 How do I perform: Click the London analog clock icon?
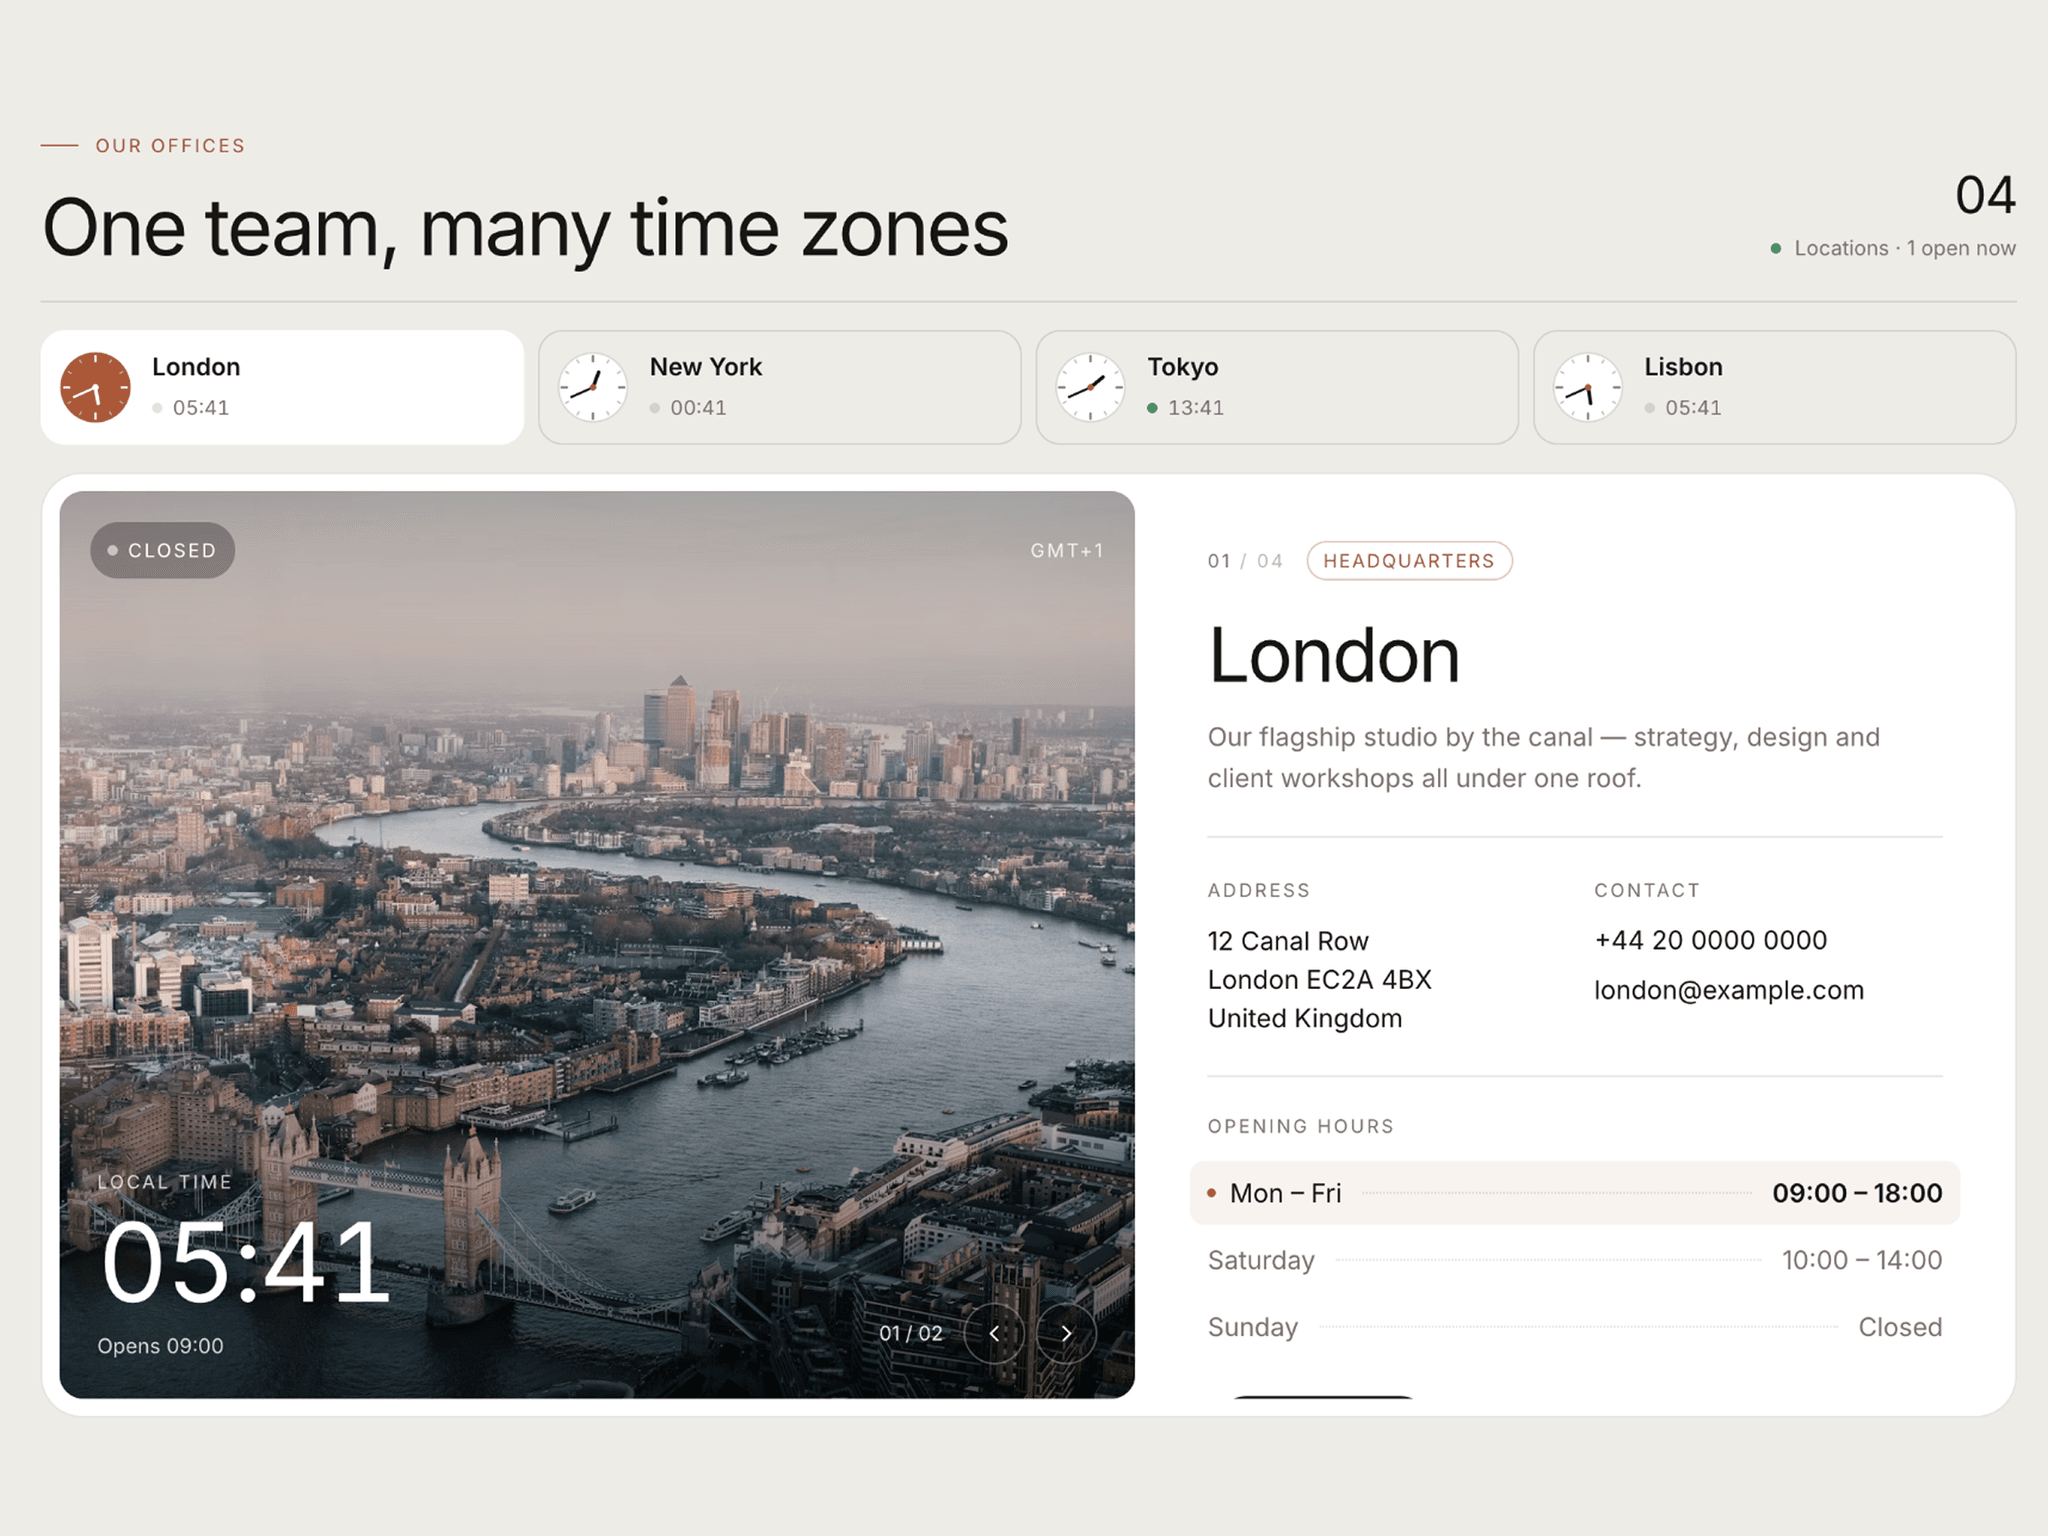[95, 387]
